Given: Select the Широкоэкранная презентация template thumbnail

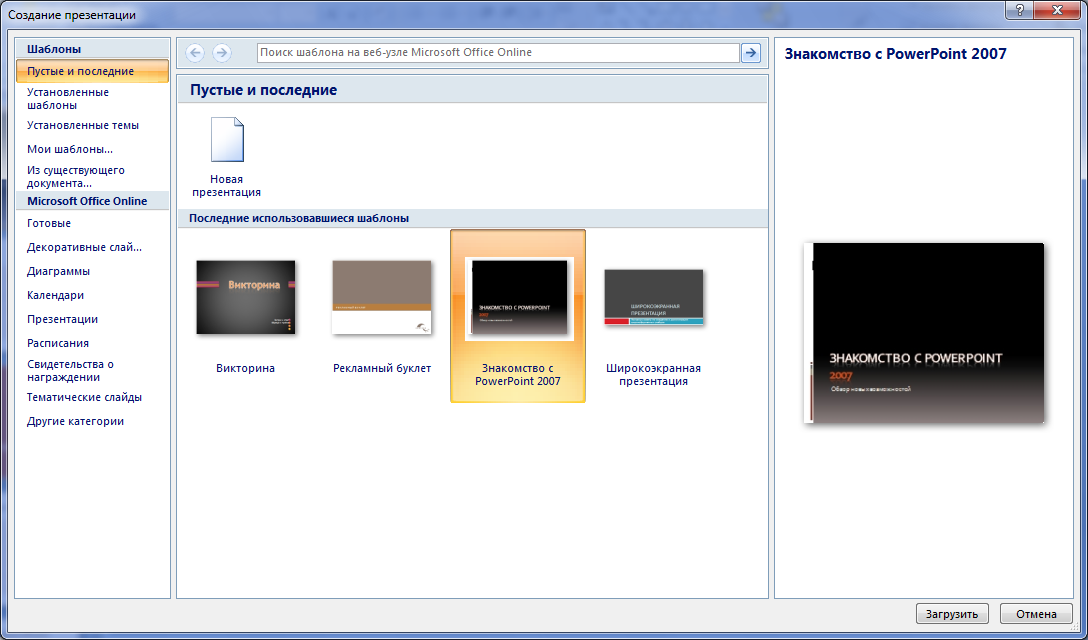Looking at the screenshot, I should pos(654,298).
